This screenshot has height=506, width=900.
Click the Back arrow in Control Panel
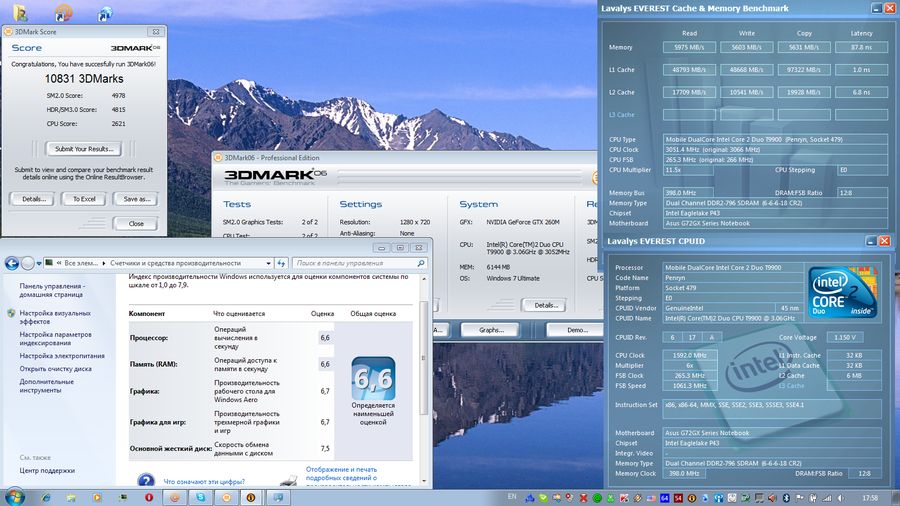pos(12,263)
